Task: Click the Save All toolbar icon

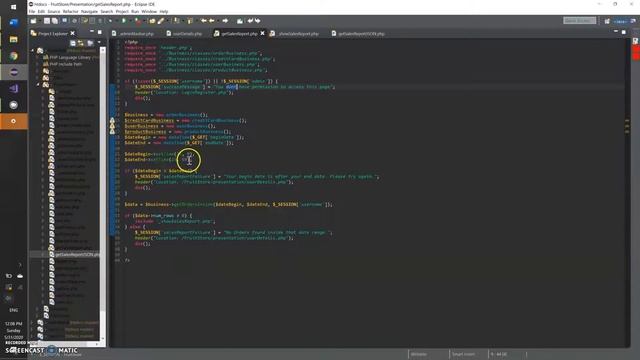Action: pos(55,21)
